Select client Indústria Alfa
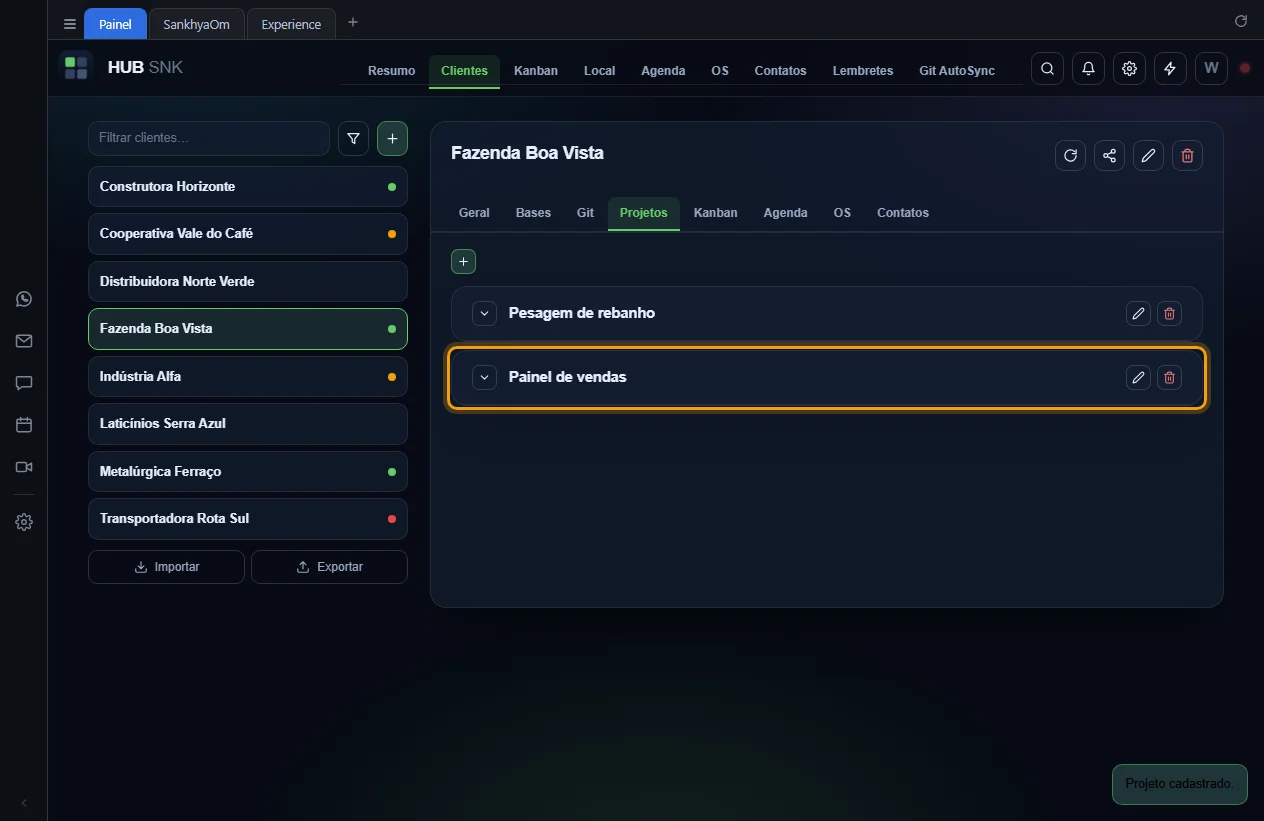The image size is (1264, 821). coord(248,377)
